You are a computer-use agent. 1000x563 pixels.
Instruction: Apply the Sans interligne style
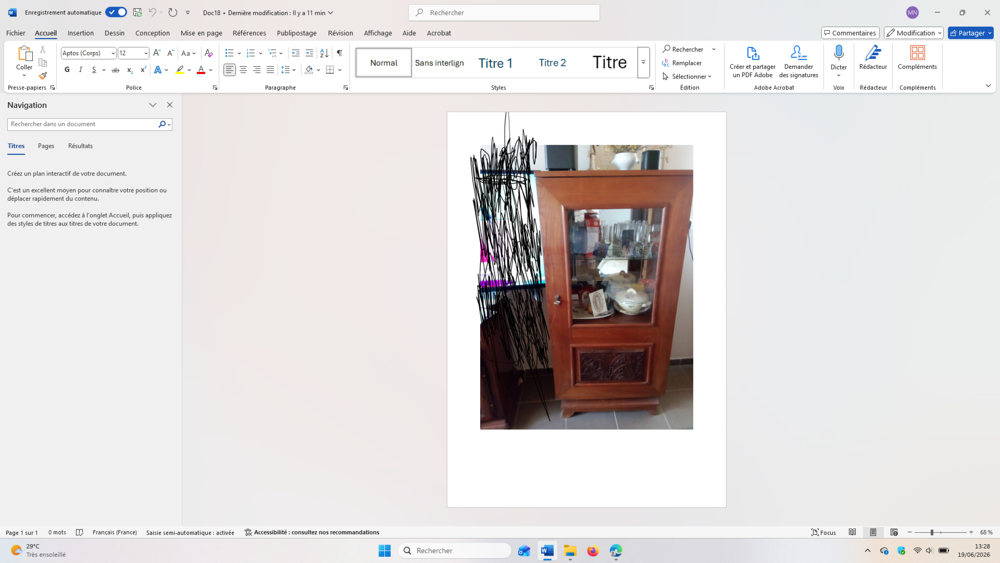click(x=439, y=62)
